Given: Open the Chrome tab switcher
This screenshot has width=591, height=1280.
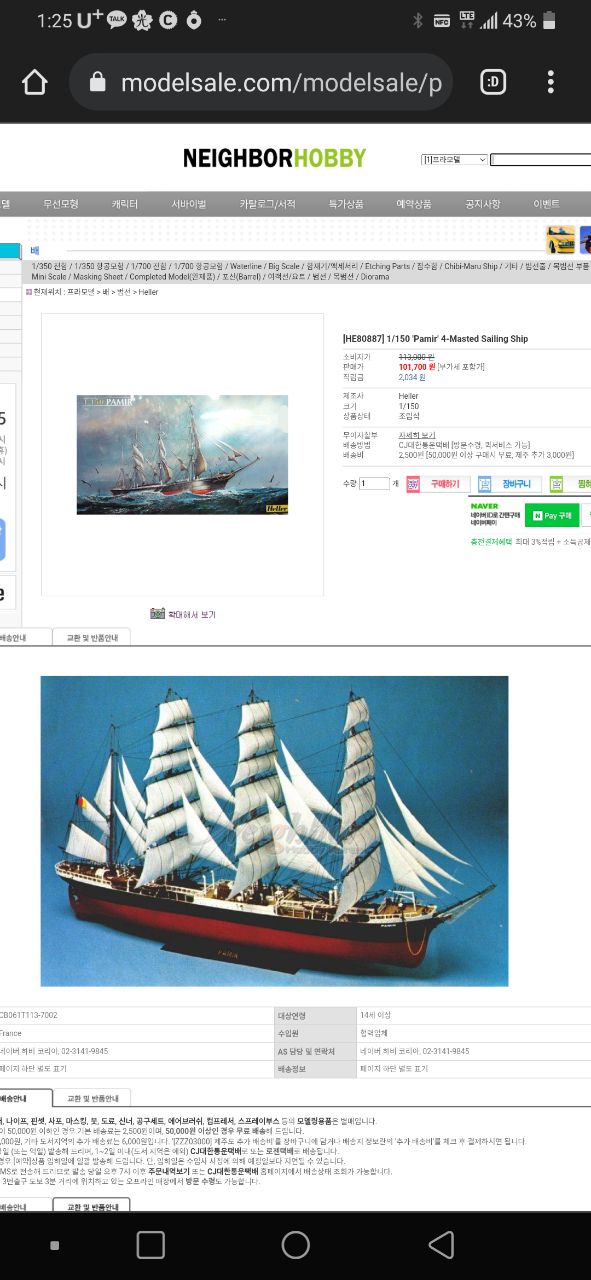Looking at the screenshot, I should tap(493, 83).
